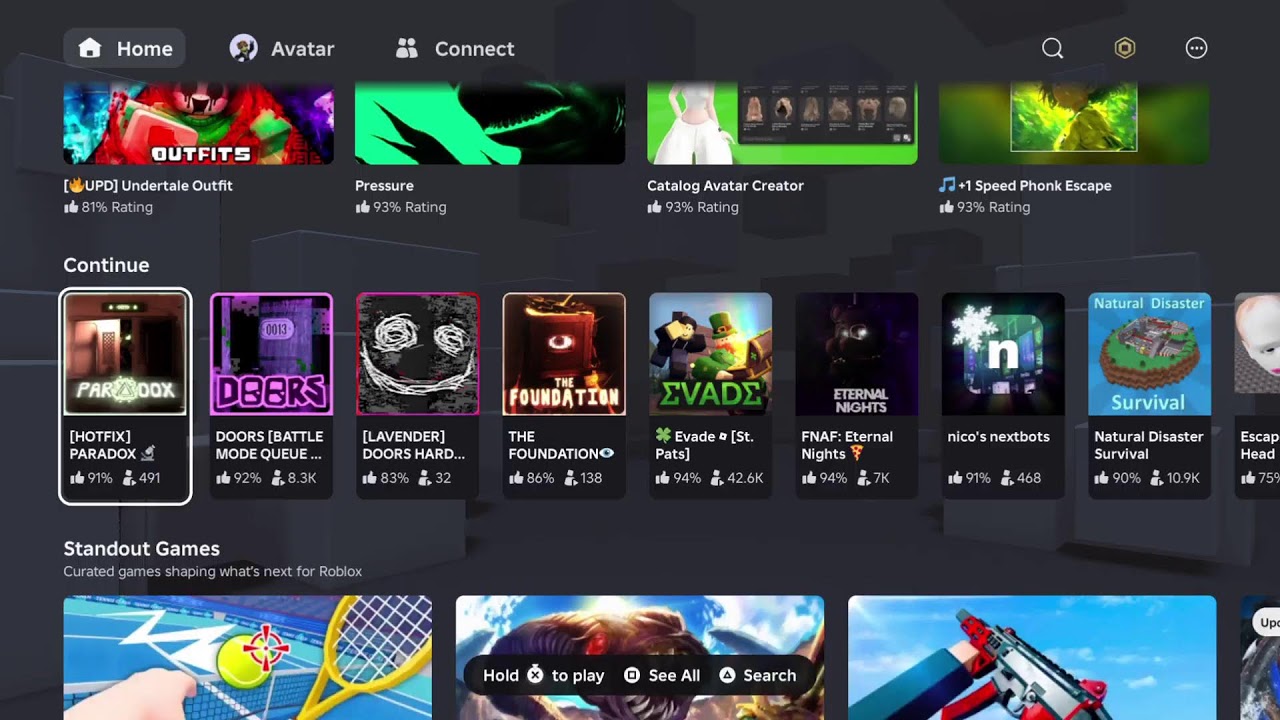Image resolution: width=1280 pixels, height=720 pixels.
Task: Click nico's nextbots 91% rating
Action: tap(970, 478)
